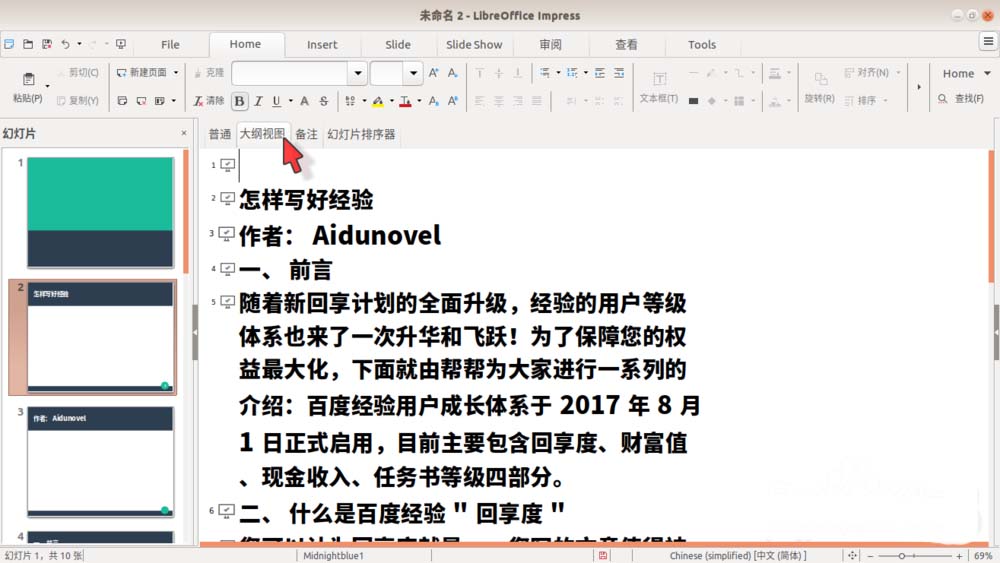Apply the red font color
This screenshot has width=1000, height=563.
point(405,101)
